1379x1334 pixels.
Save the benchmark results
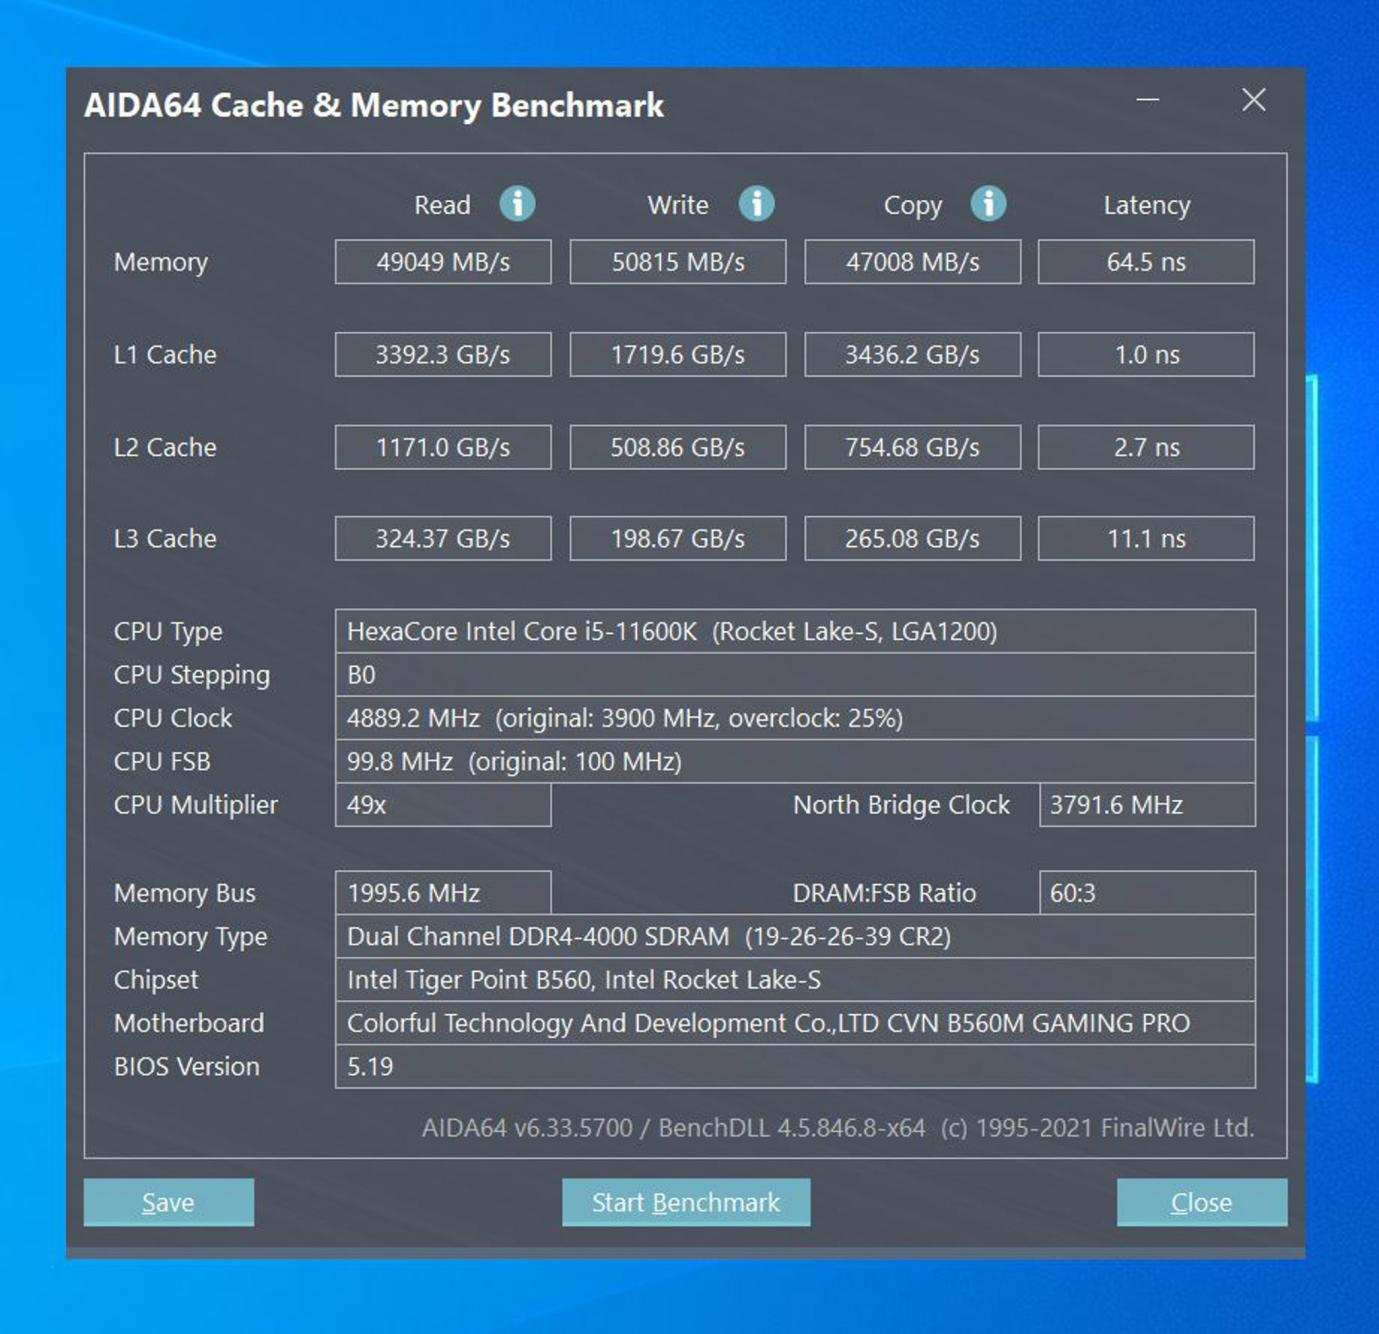pyautogui.click(x=169, y=1202)
